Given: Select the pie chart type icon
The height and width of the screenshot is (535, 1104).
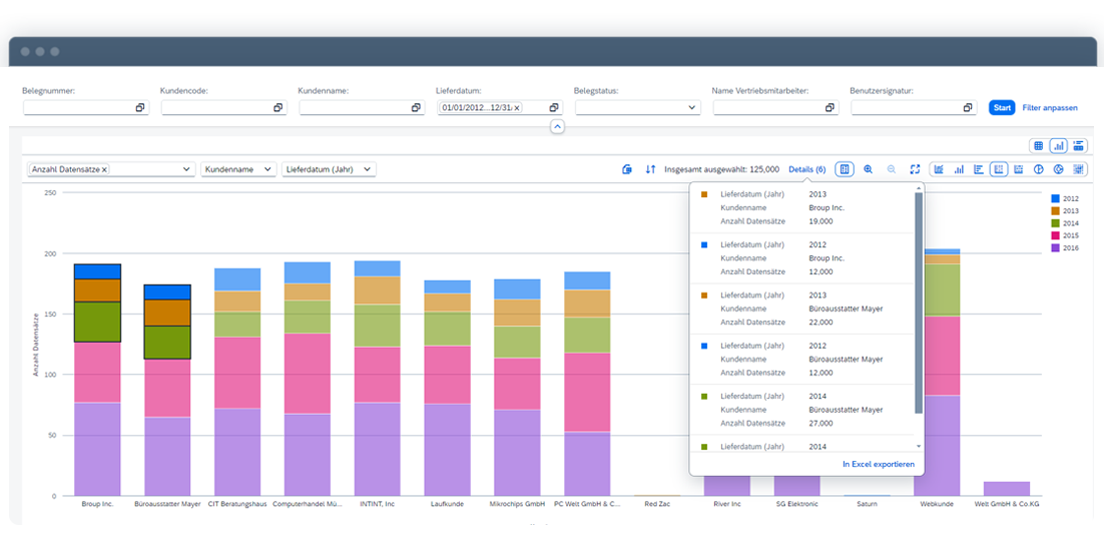Looking at the screenshot, I should click(1038, 170).
